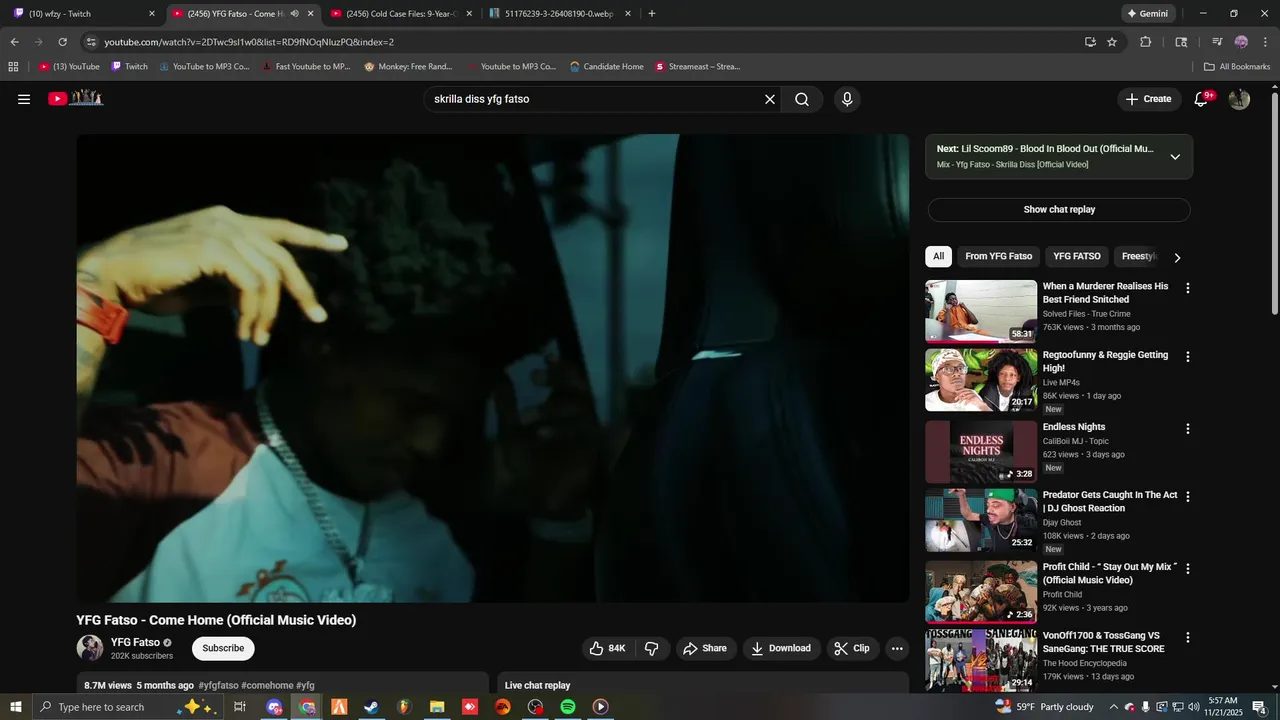Create a clip of the video
1280x720 pixels.
point(853,648)
